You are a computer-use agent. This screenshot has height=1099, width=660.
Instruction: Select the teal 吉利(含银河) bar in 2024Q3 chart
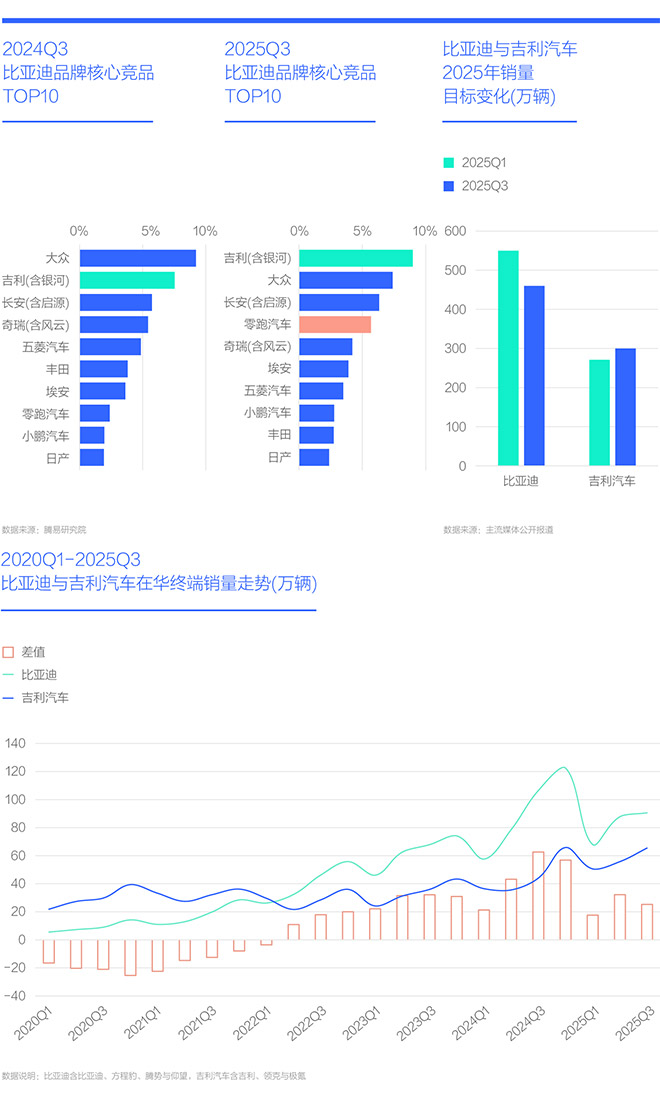[x=127, y=280]
